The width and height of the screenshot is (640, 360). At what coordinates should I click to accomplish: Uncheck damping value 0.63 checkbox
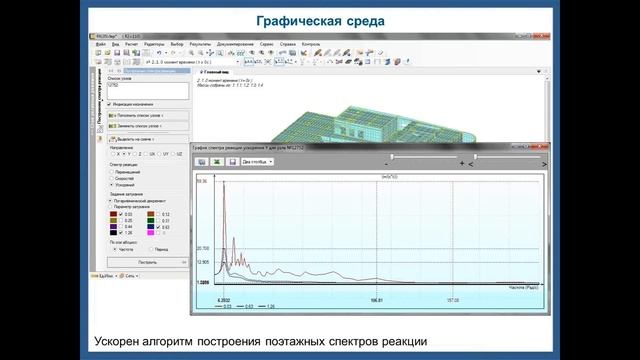pos(158,227)
